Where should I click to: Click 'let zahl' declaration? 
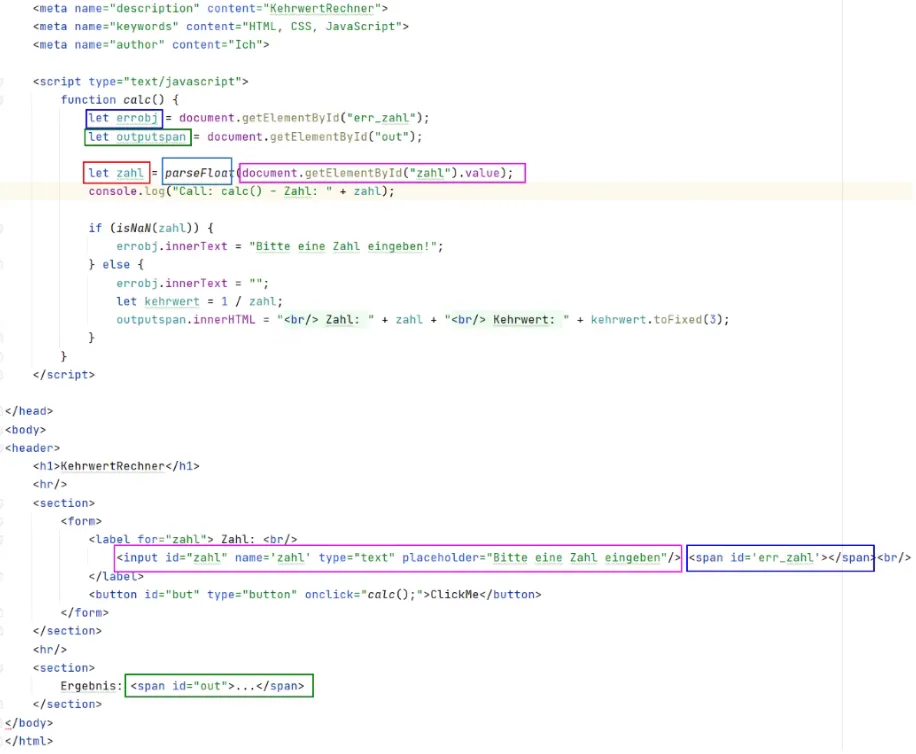tap(116, 173)
